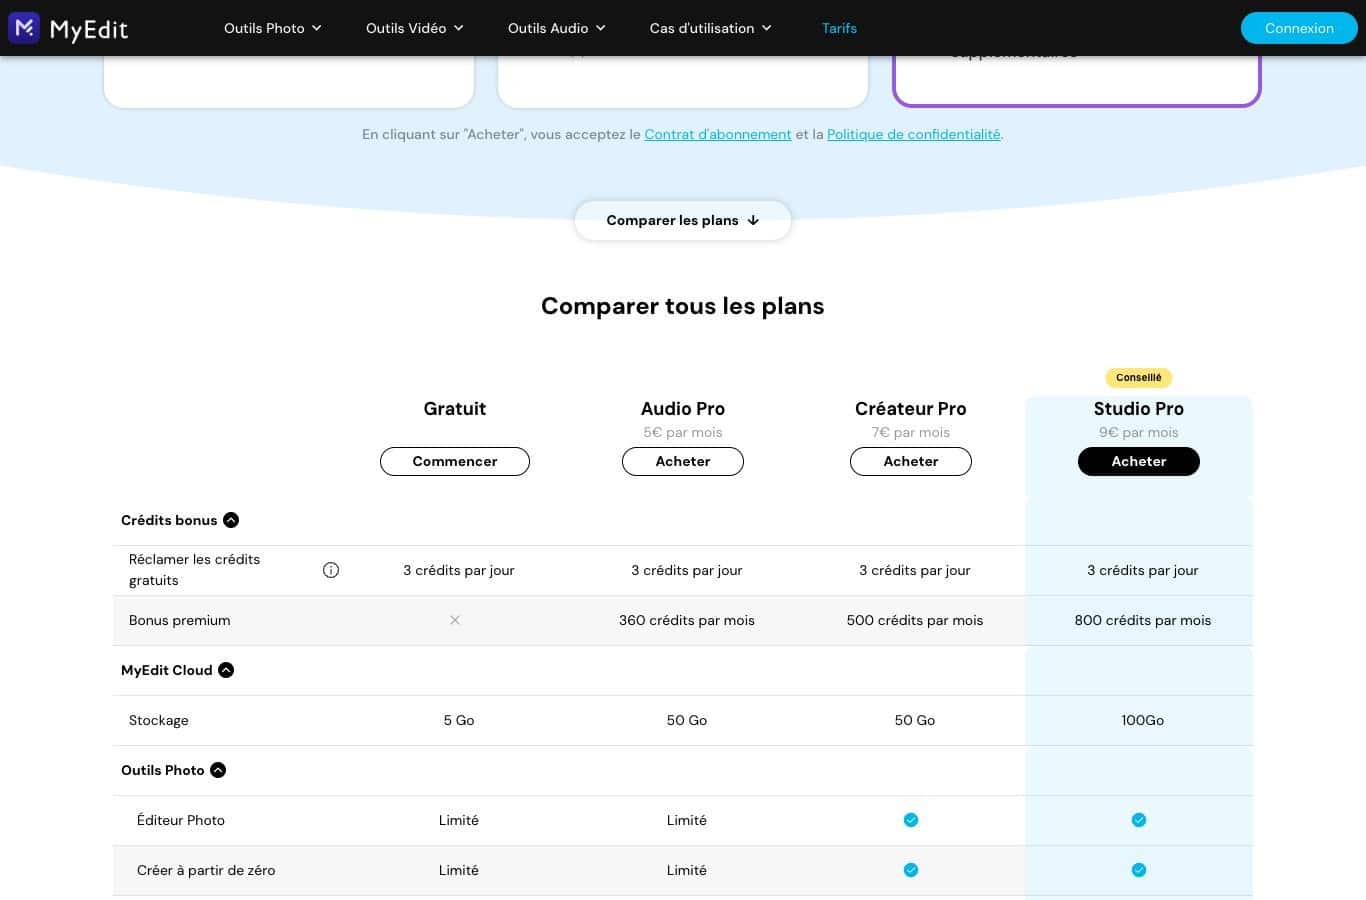
Task: Click the Comparer les plans button
Action: (x=683, y=220)
